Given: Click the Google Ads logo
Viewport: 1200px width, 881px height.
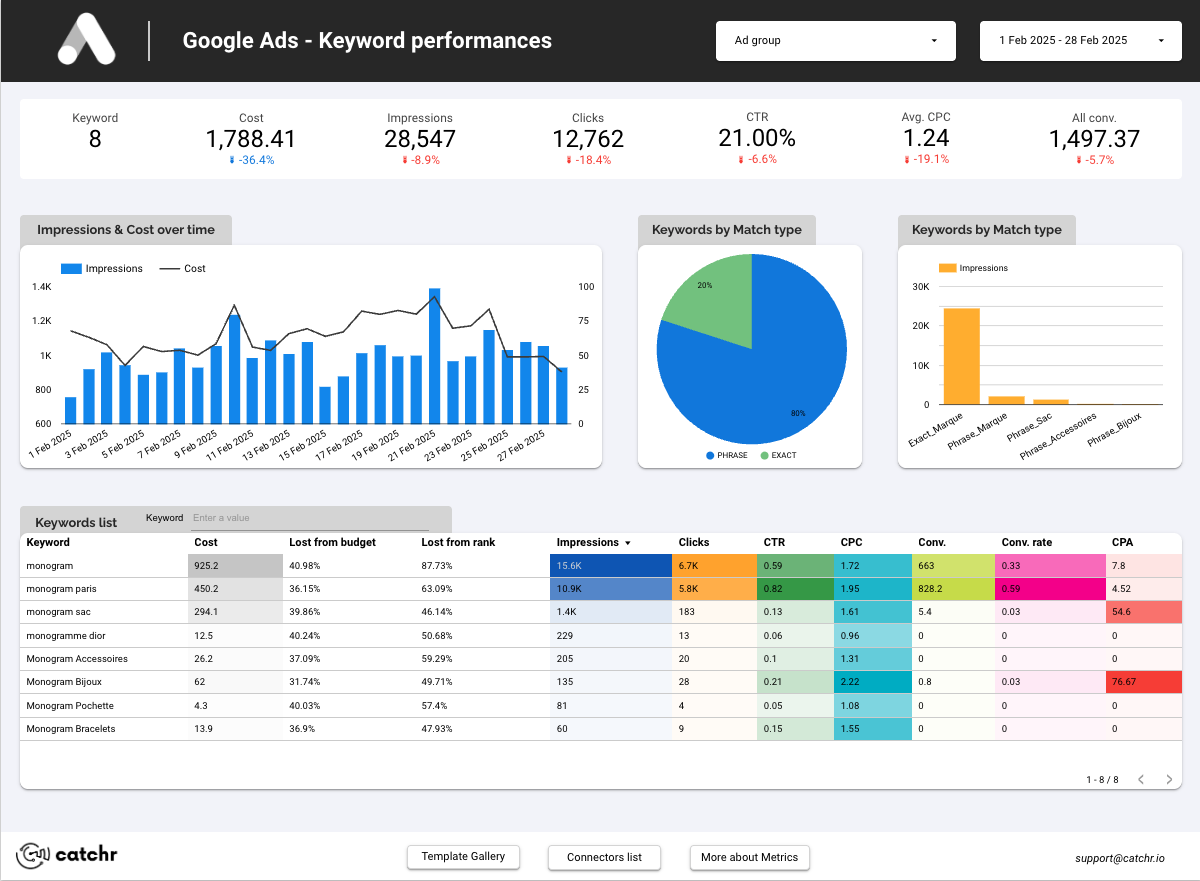Looking at the screenshot, I should (87, 40).
